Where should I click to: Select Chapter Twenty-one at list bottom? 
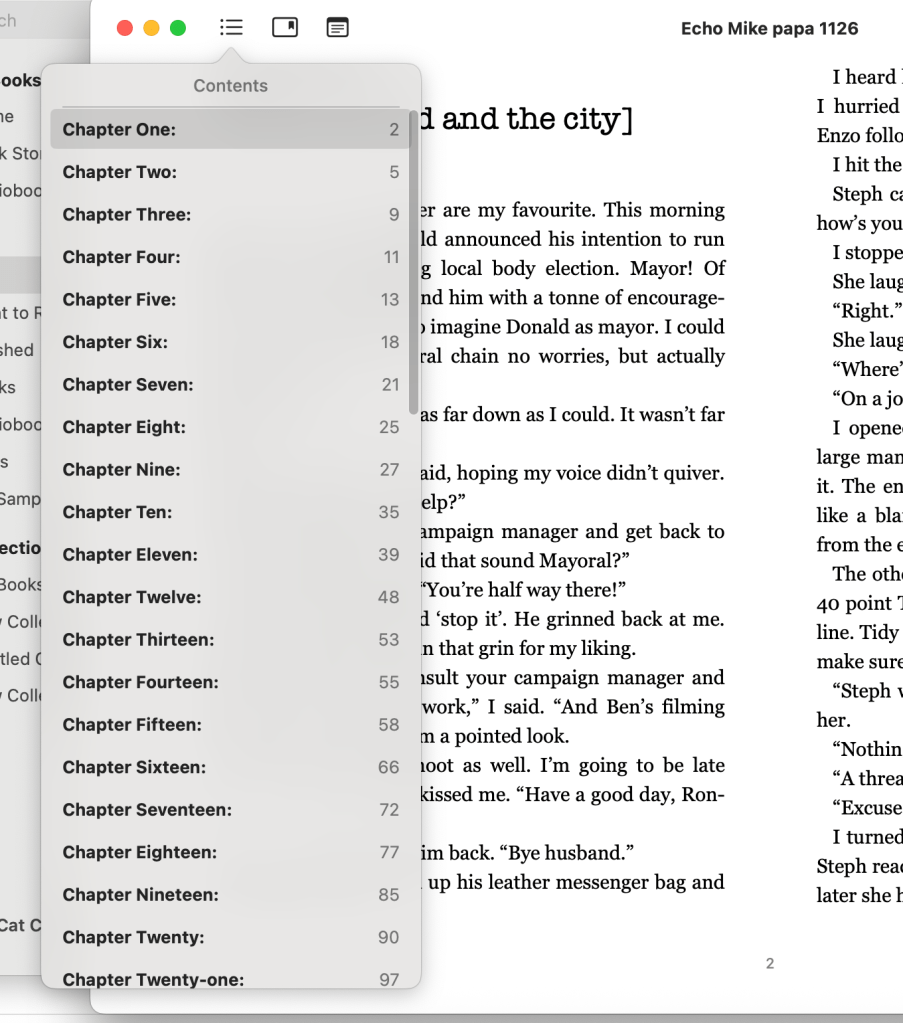[153, 980]
